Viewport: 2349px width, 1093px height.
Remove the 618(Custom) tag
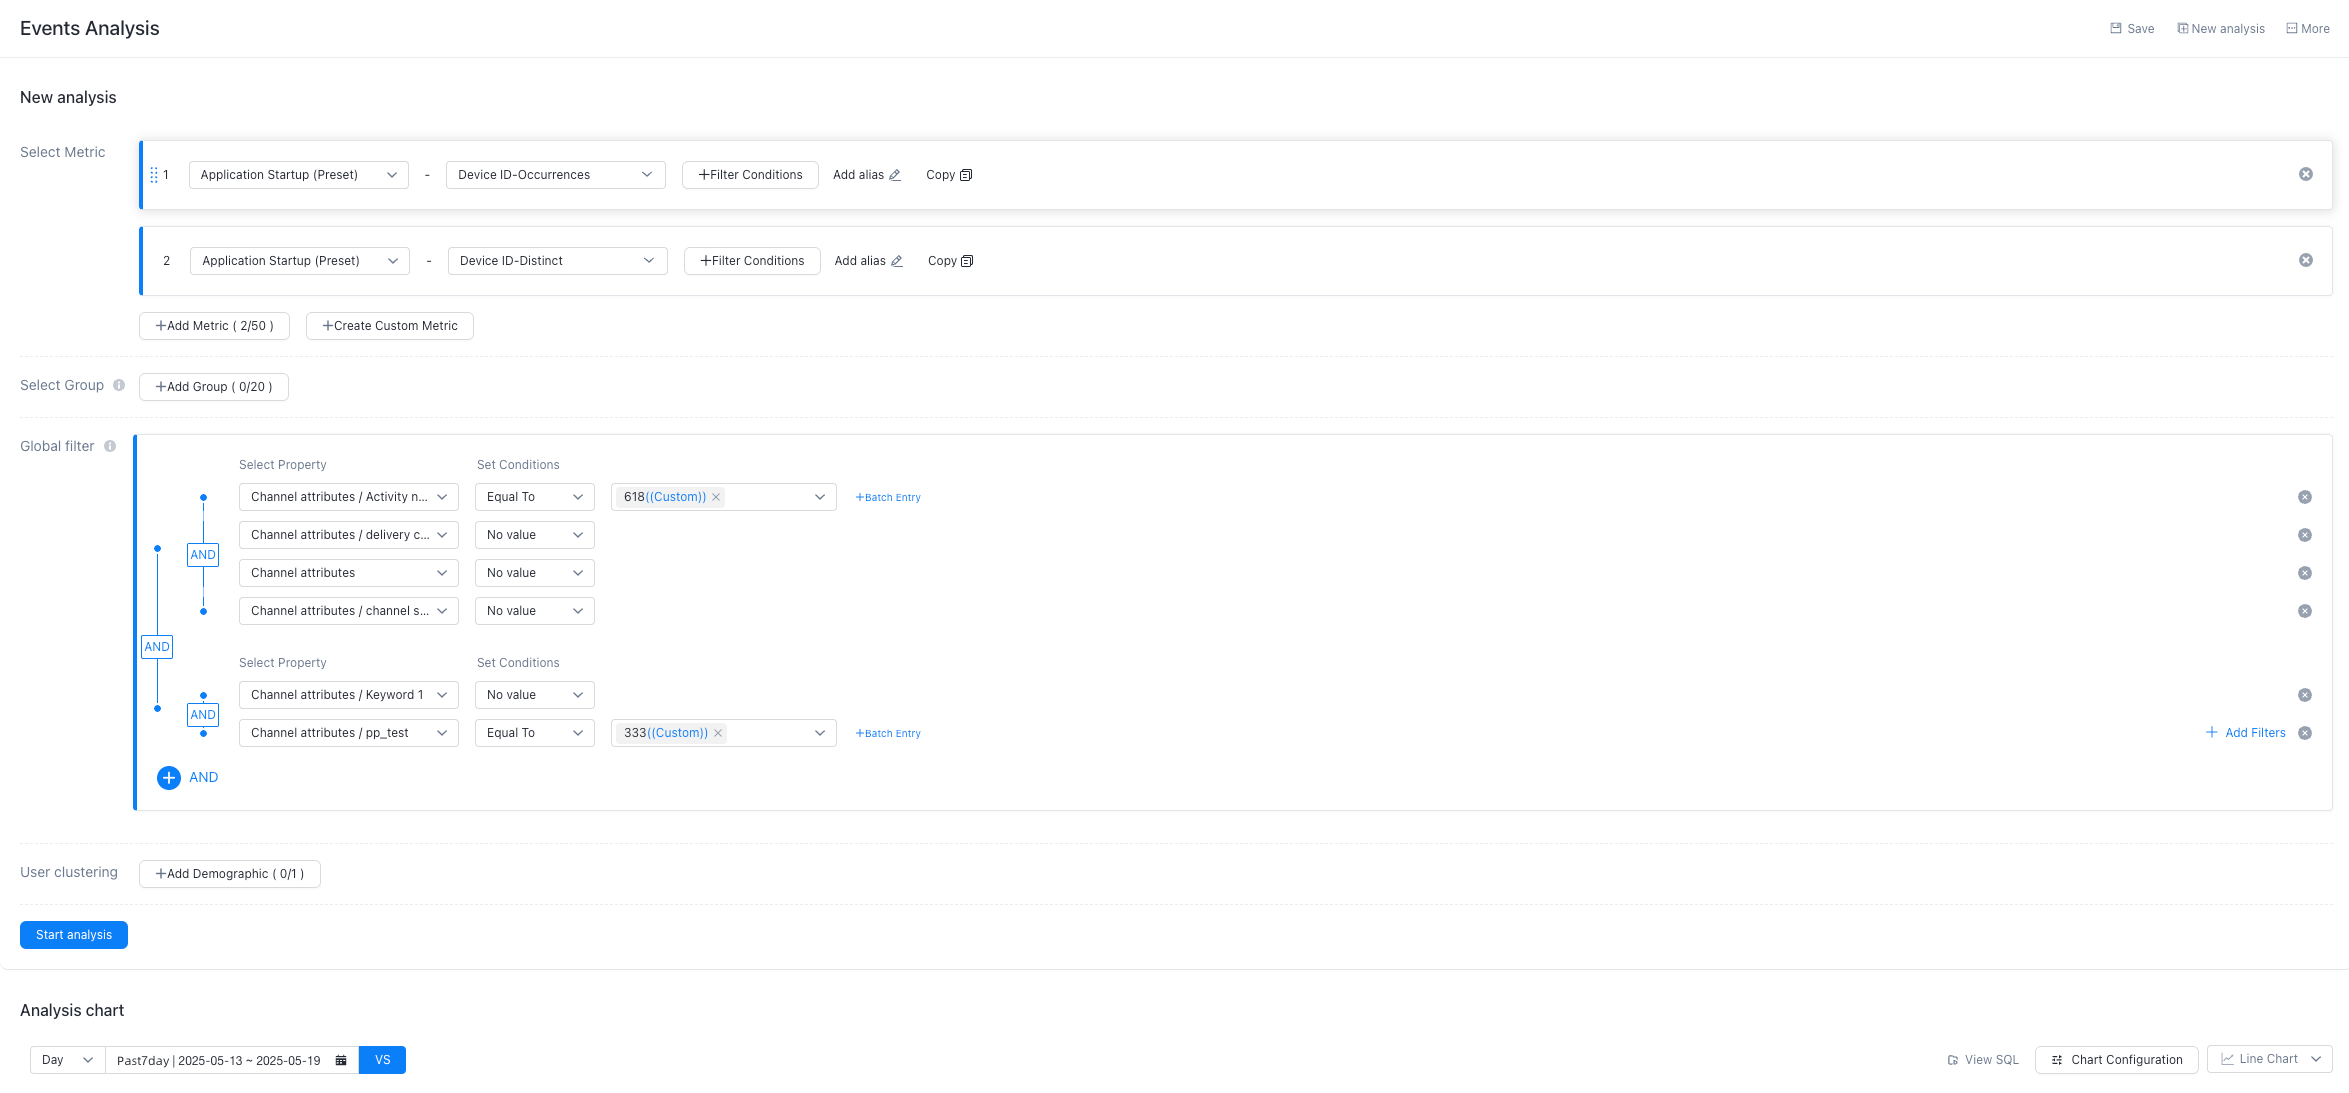tap(716, 497)
